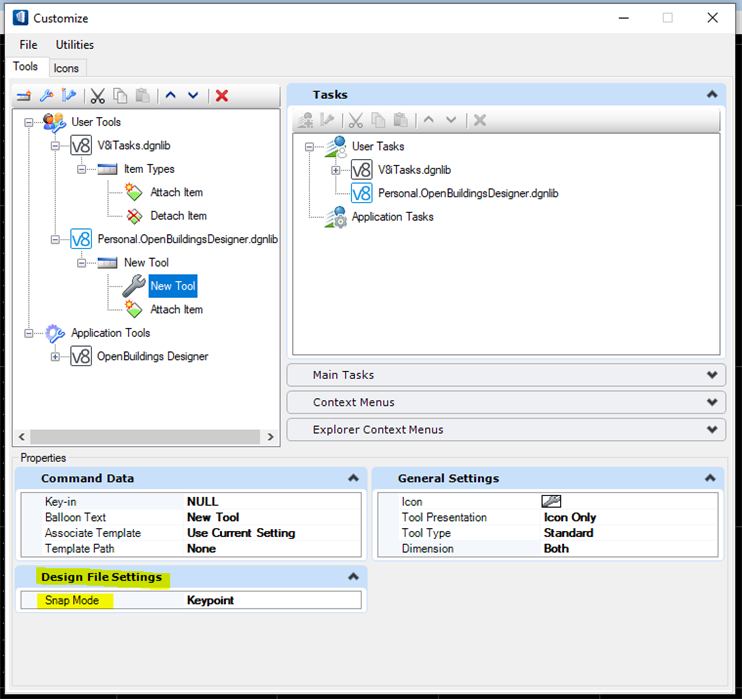Click V8 icon of OpenBuildings Designer
742x699 pixels.
[81, 356]
